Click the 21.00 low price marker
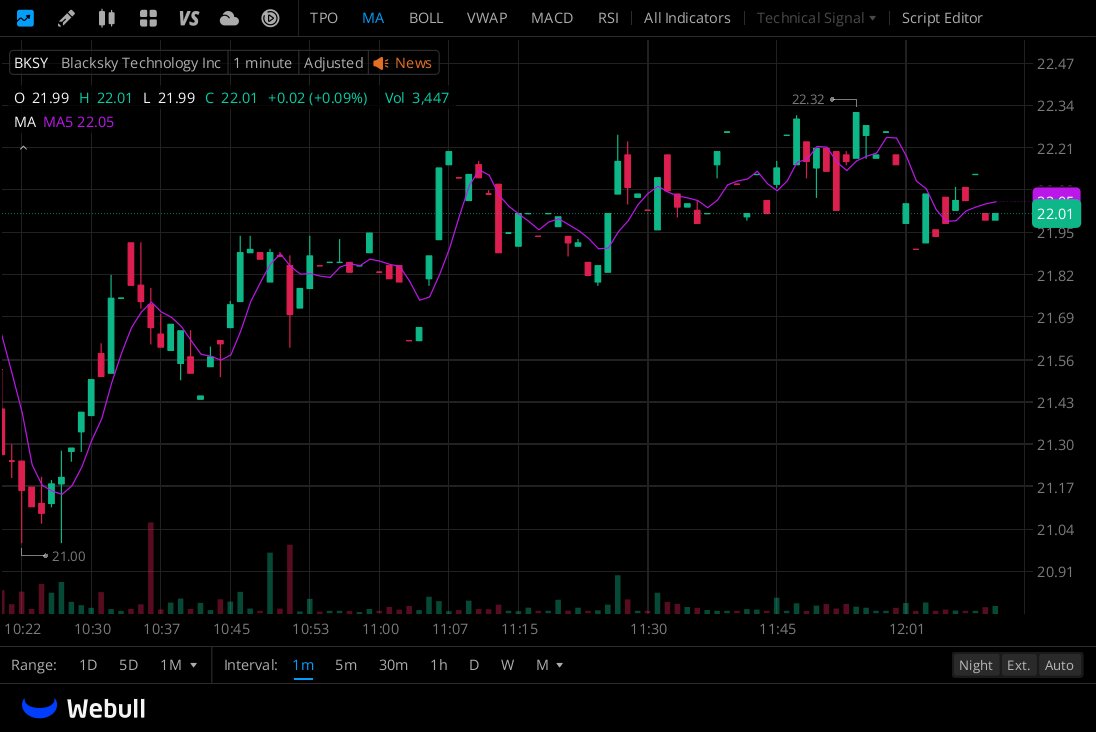This screenshot has height=732, width=1096. click(x=68, y=557)
